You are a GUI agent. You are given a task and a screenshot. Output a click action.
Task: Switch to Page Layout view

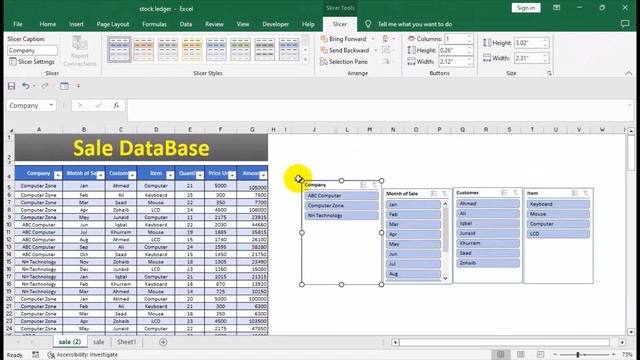(520, 354)
